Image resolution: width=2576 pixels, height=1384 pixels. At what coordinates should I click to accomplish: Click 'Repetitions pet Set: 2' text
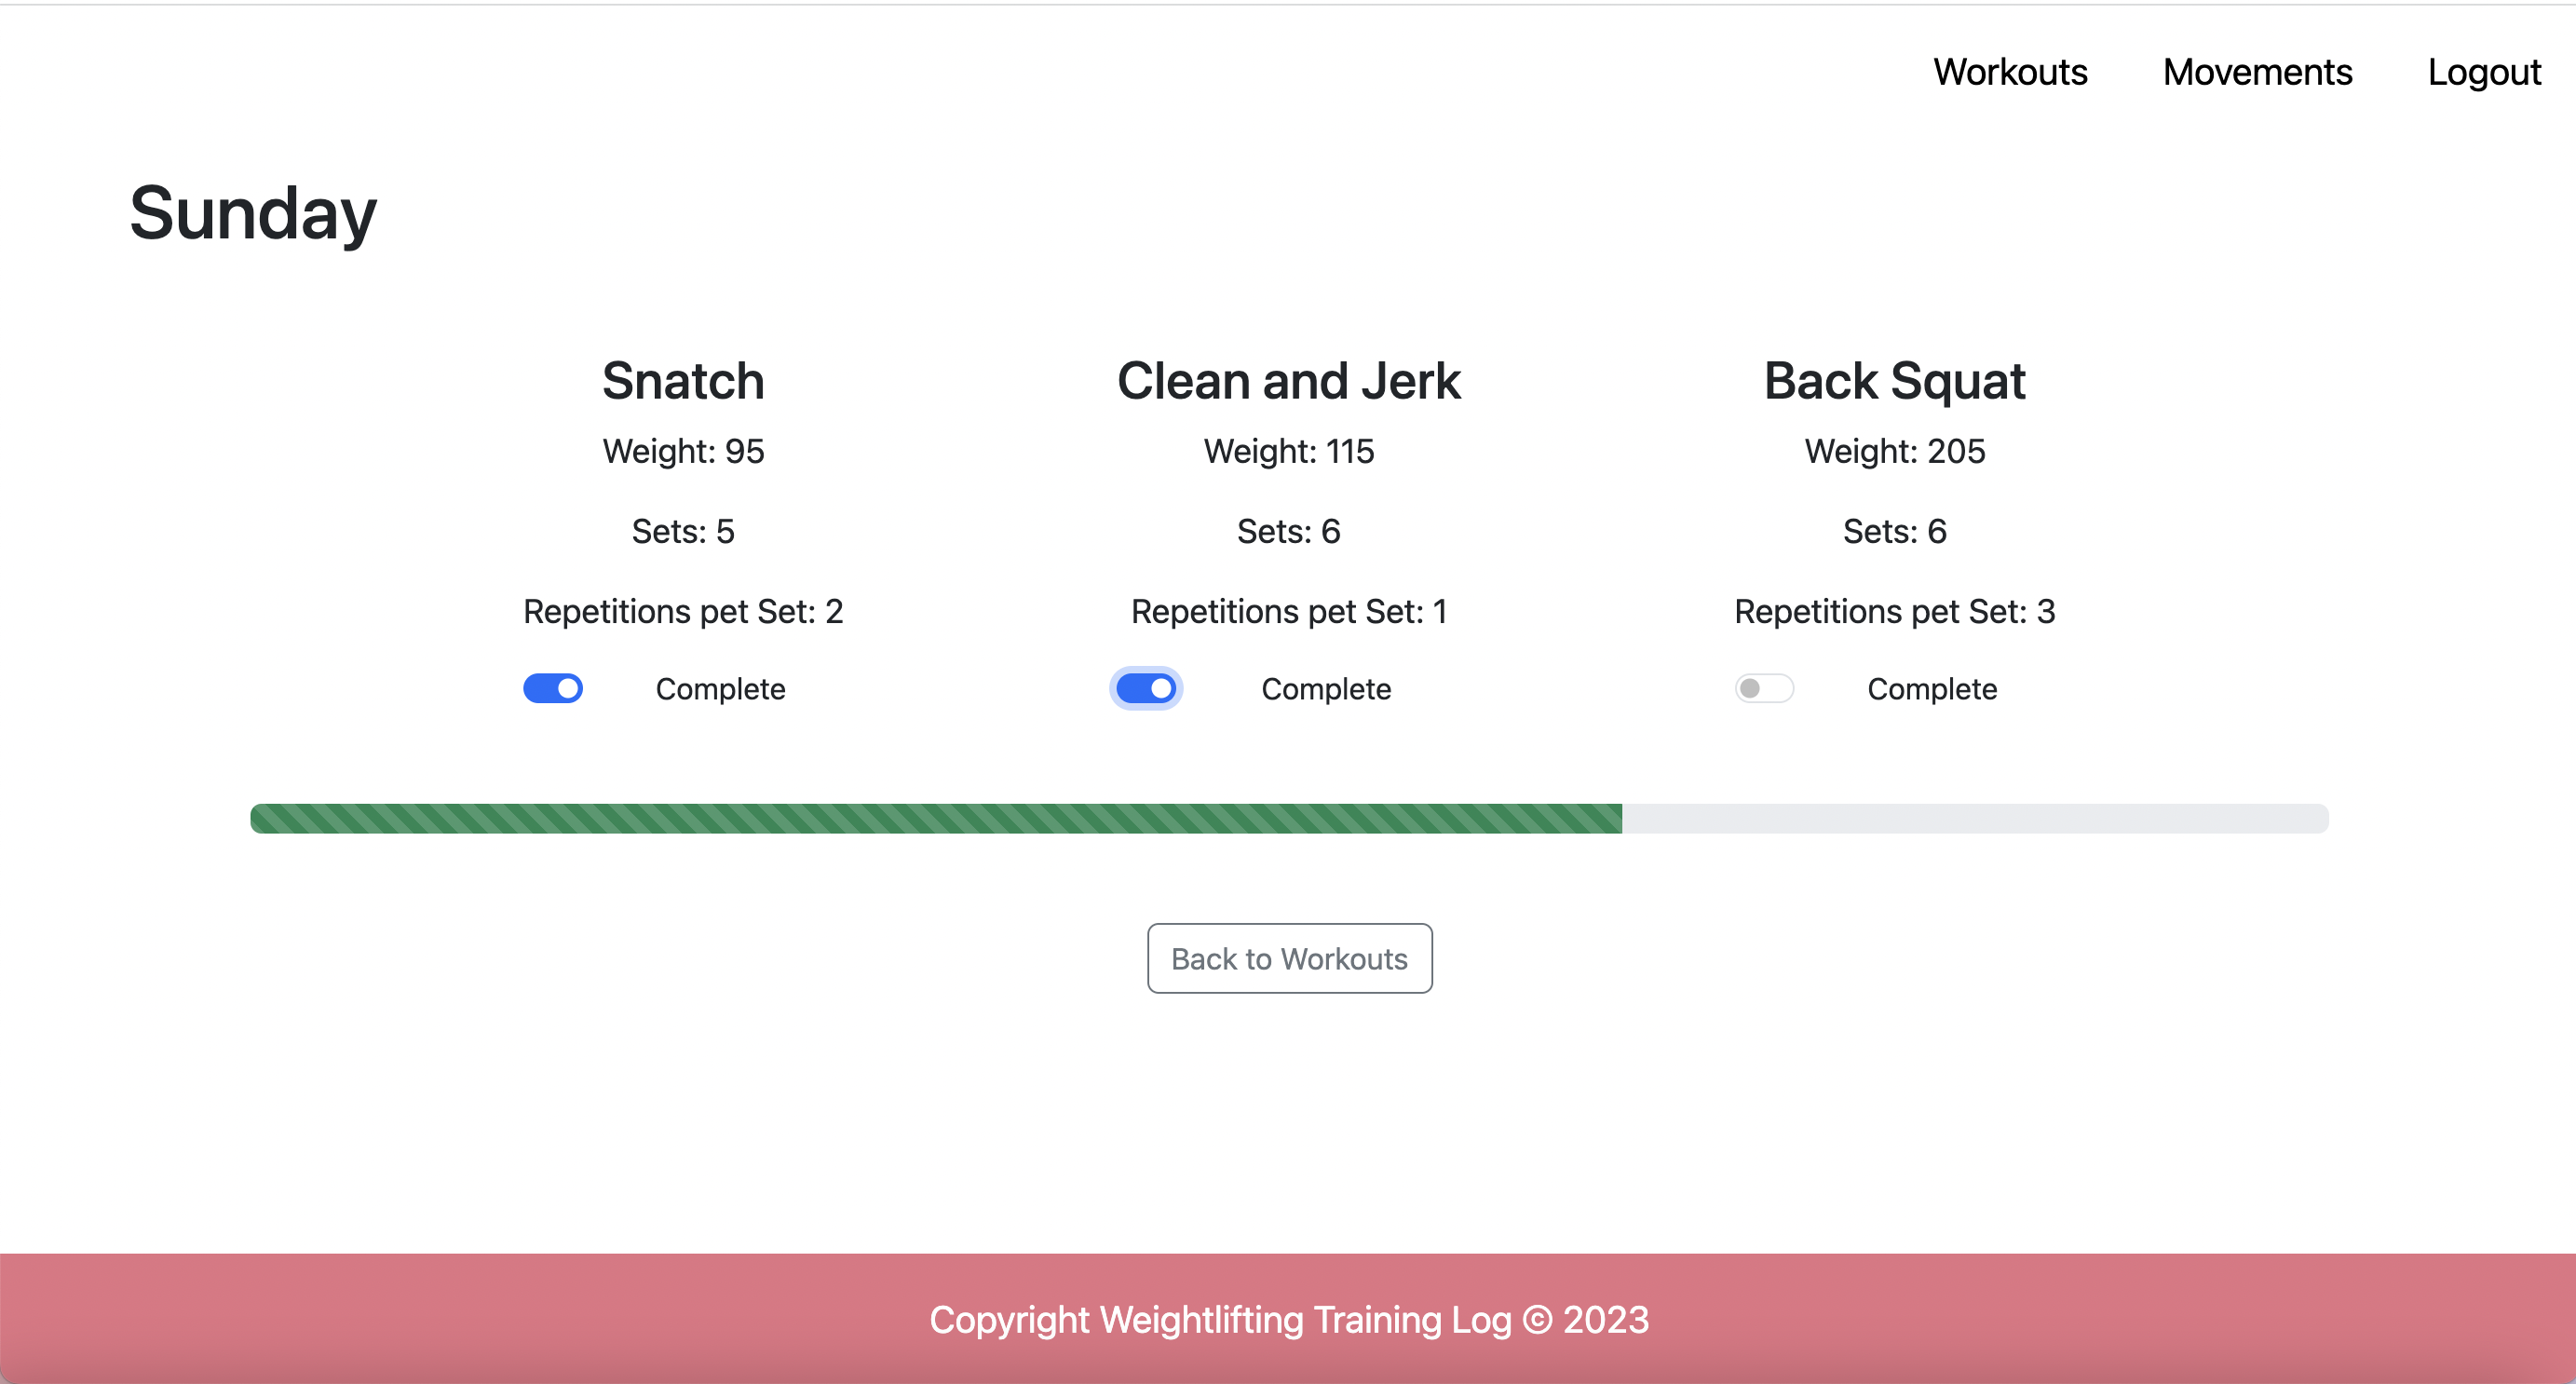pyautogui.click(x=683, y=611)
